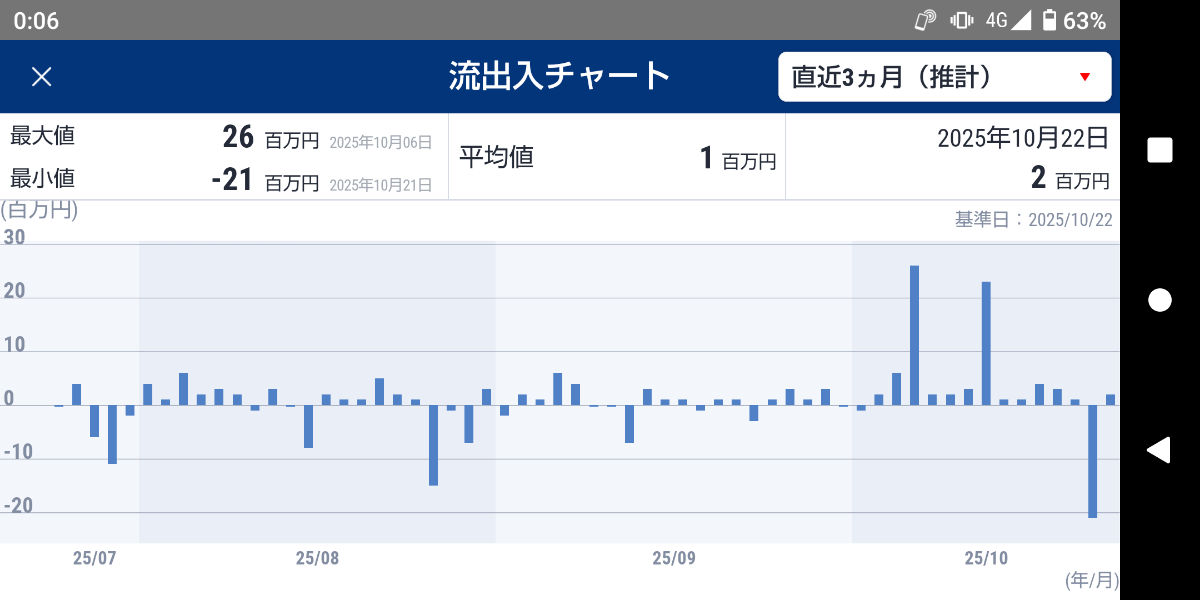Select the 25/07 axis label
Screen dimensions: 1200x600
pyautogui.click(x=96, y=560)
